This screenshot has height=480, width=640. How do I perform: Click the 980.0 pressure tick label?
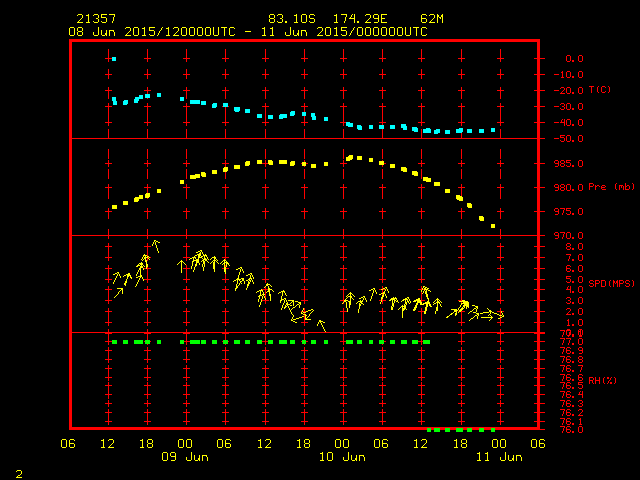[x=569, y=188]
